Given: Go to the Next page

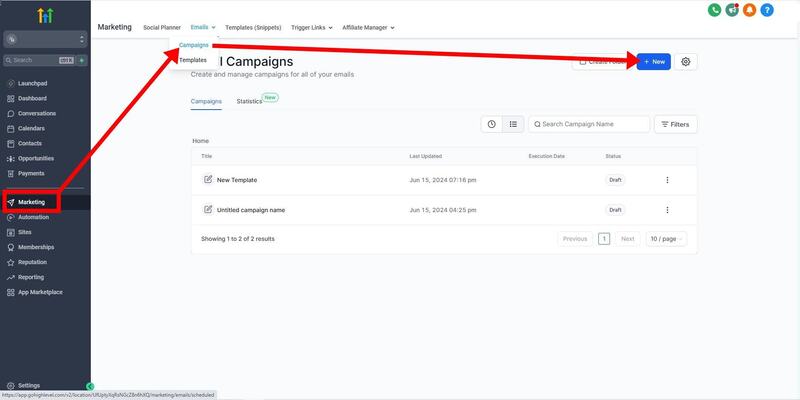Looking at the screenshot, I should (x=628, y=239).
